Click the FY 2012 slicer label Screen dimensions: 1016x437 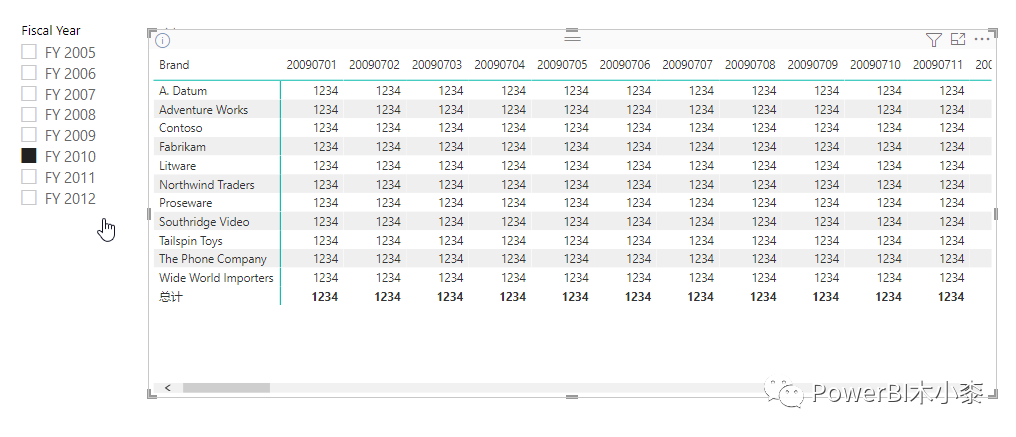click(70, 198)
